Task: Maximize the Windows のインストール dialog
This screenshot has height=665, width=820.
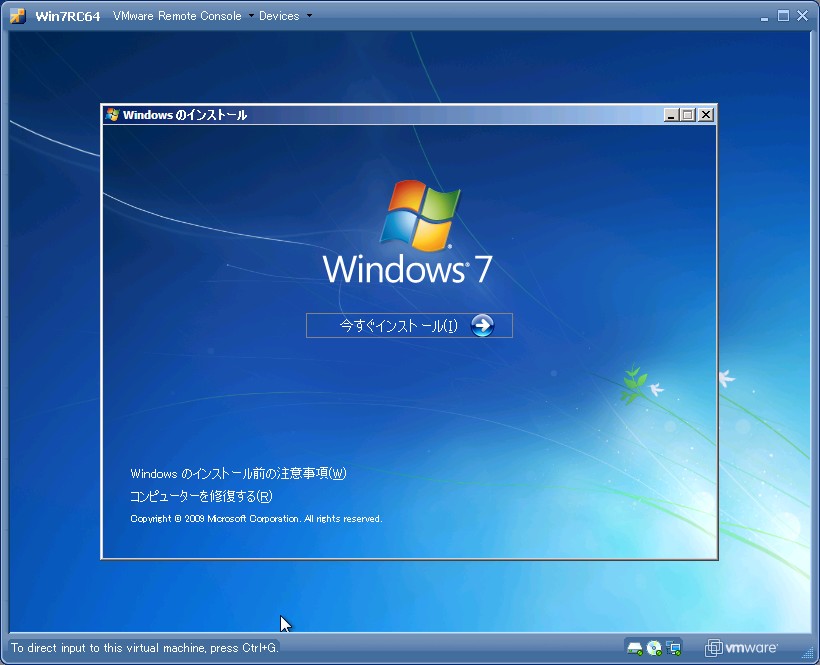Action: tap(688, 114)
